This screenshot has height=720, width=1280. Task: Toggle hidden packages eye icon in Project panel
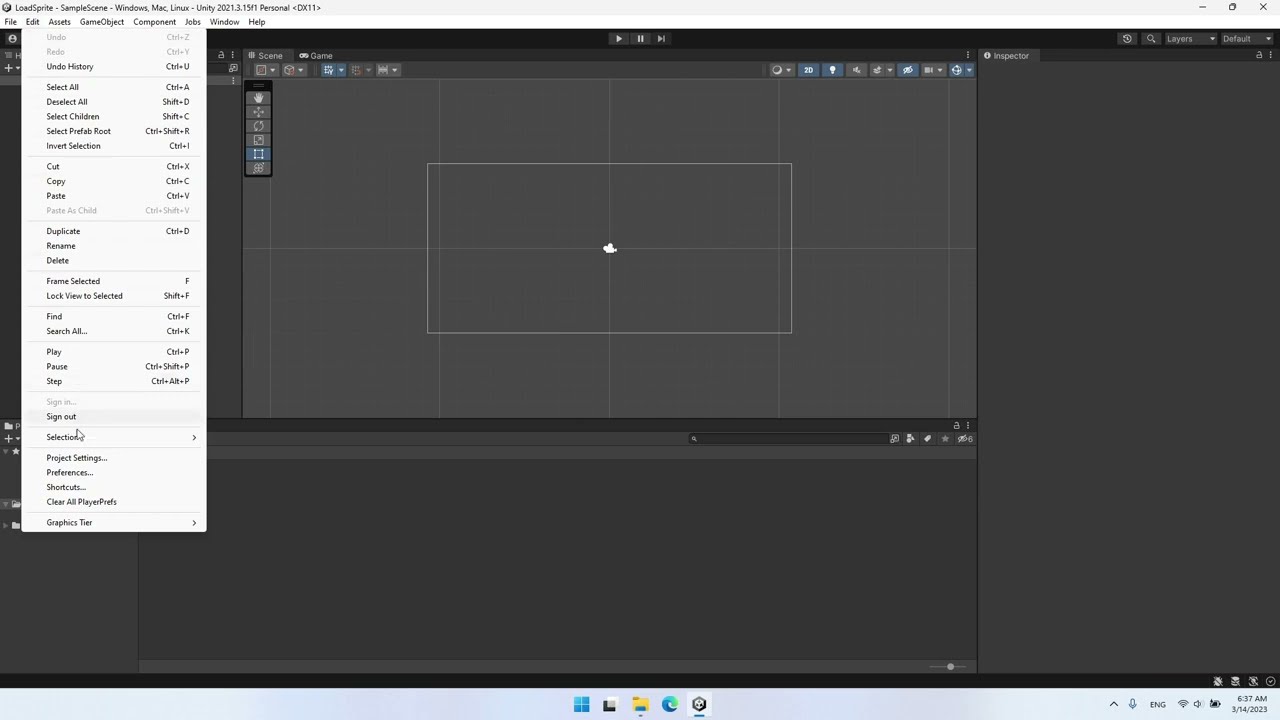pos(965,439)
